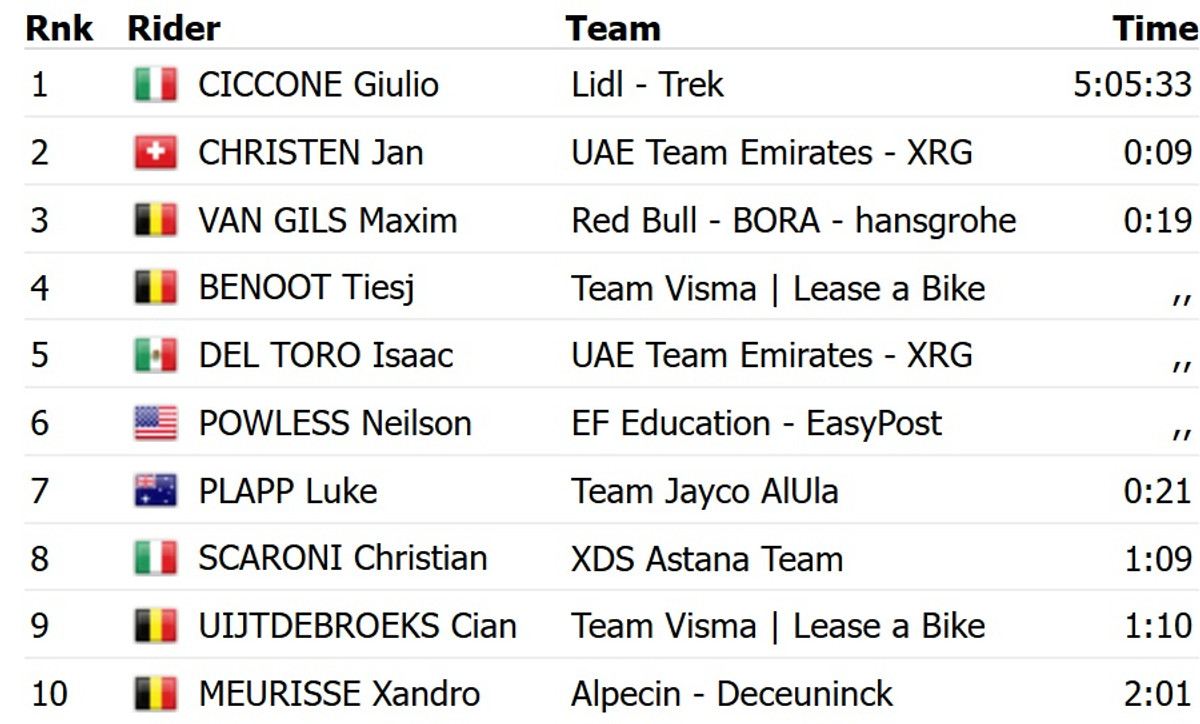
Task: Open Alpecin - Deceuninck team link
Action: point(731,693)
